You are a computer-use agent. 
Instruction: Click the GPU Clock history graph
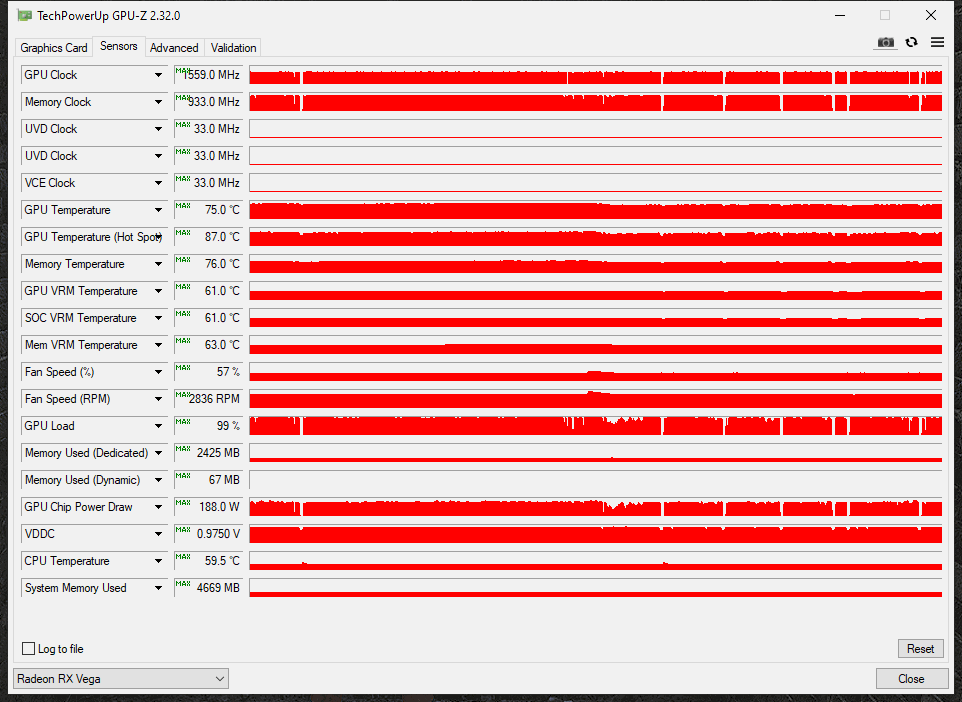click(x=596, y=75)
